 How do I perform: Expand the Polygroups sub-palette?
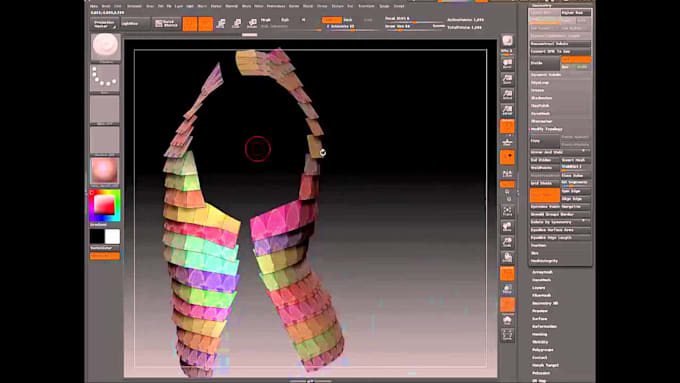[x=543, y=350]
